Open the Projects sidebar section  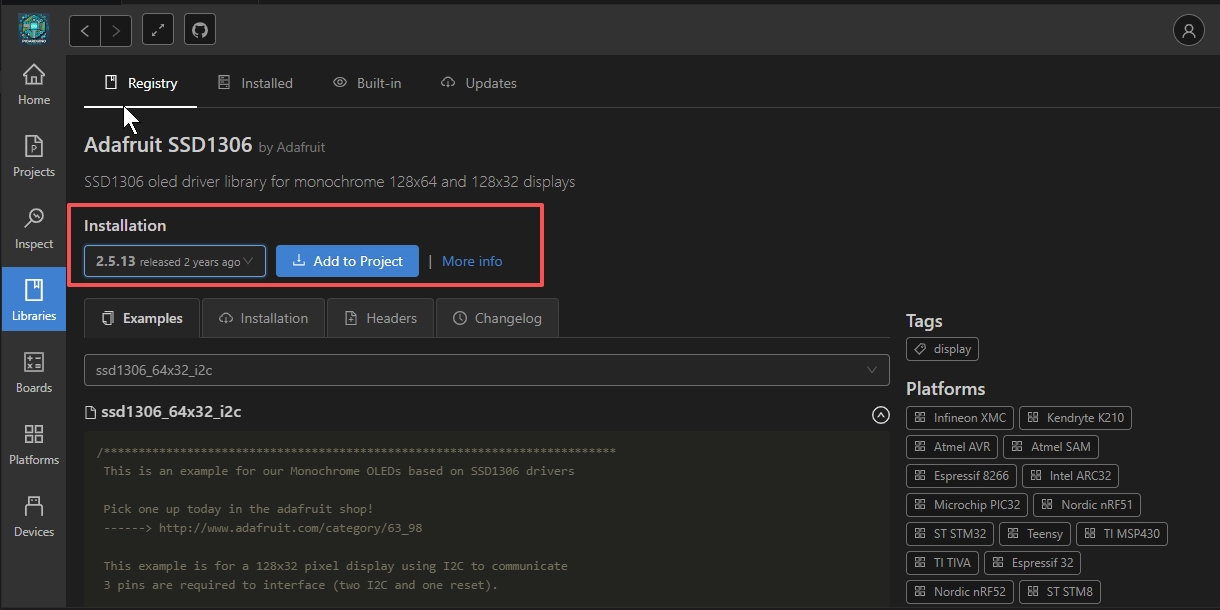[x=33, y=158]
